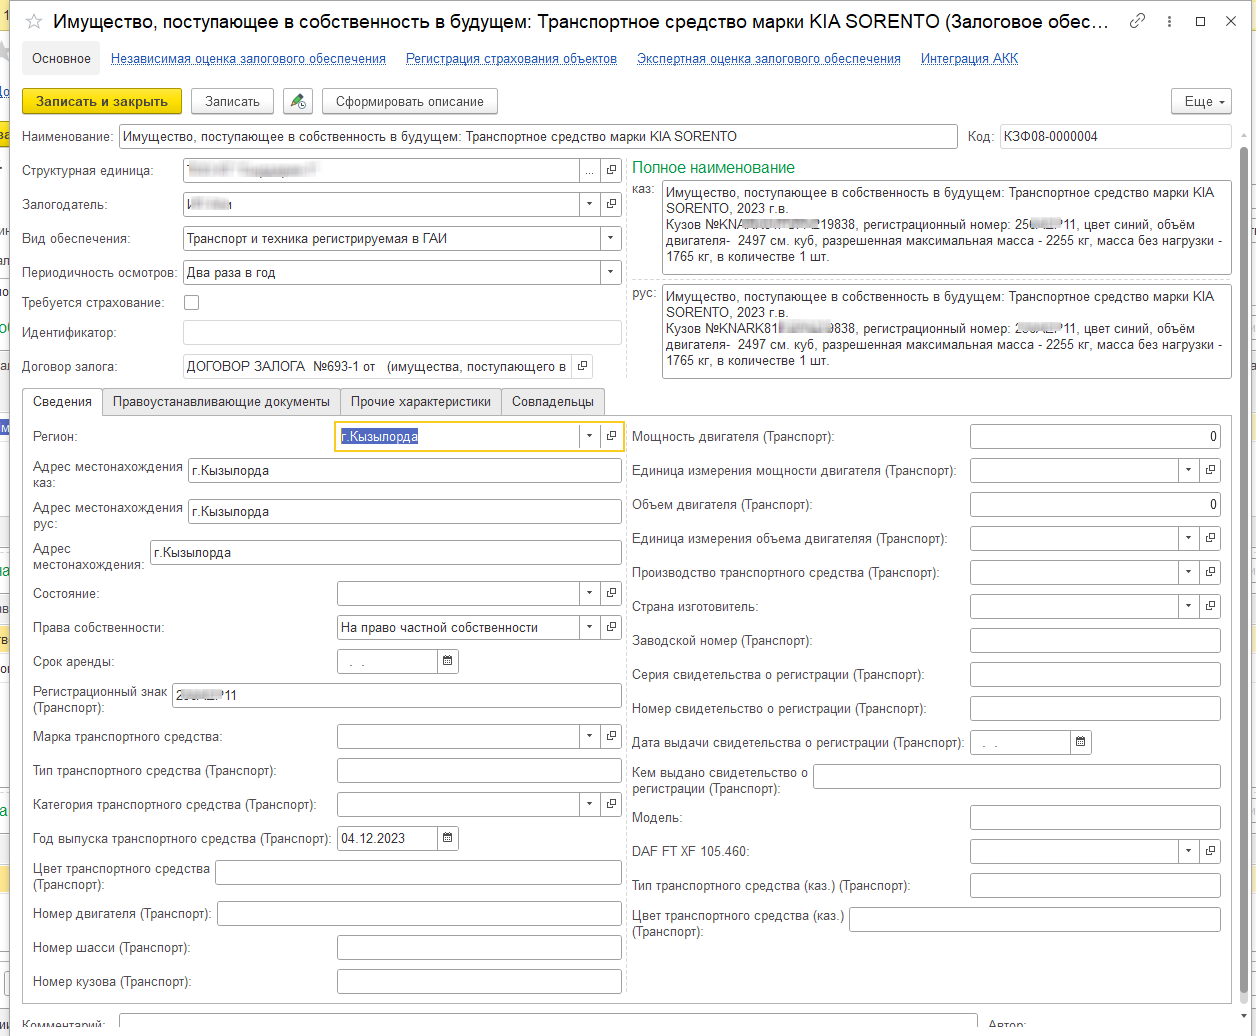Open Регистрация страхования объектов link
Screen dimensions: 1256x1036
click(x=511, y=59)
